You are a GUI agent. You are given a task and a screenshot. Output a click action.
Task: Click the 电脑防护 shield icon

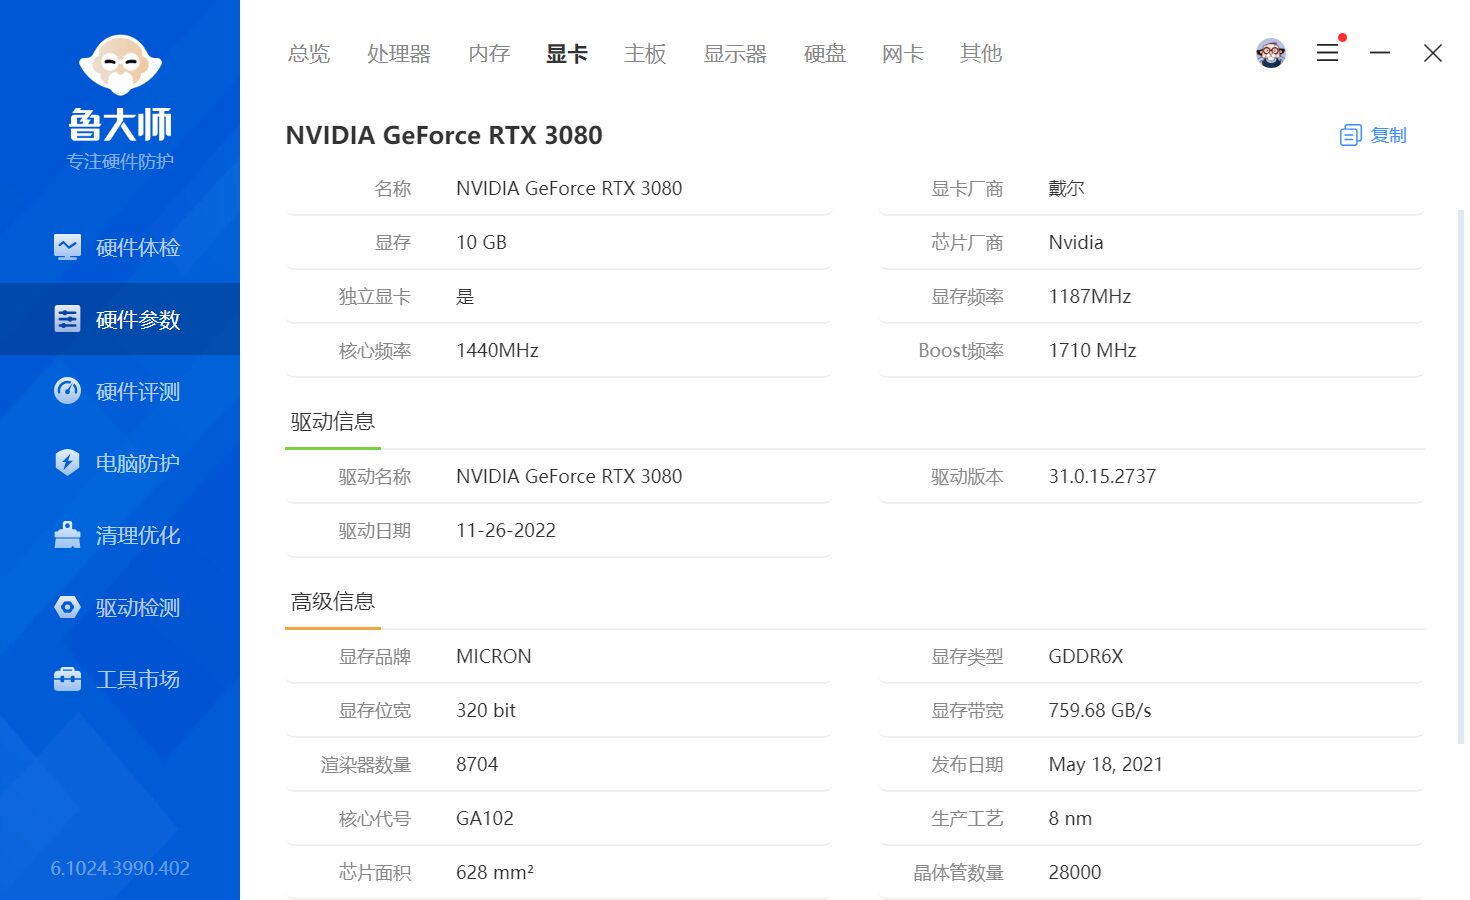[67, 463]
